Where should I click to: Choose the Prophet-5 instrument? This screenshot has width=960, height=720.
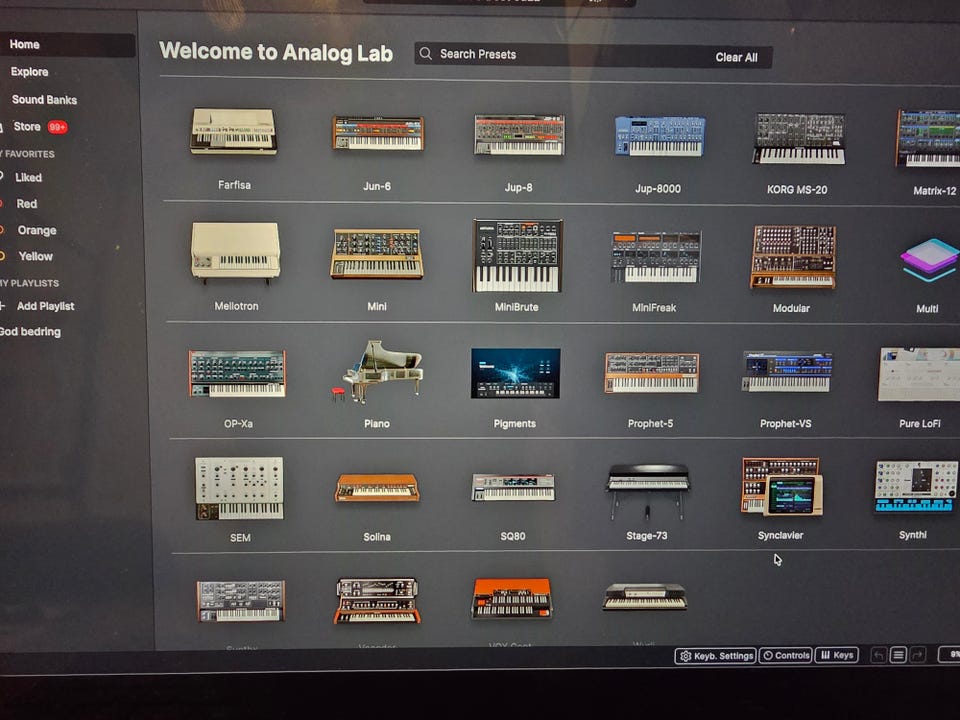651,372
